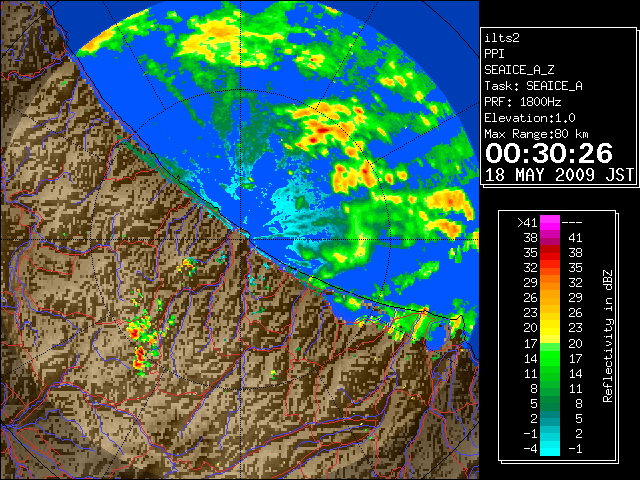
Task: Click the "-1" label right of the bottom cyan swatch
Action: pyautogui.click(x=575, y=448)
